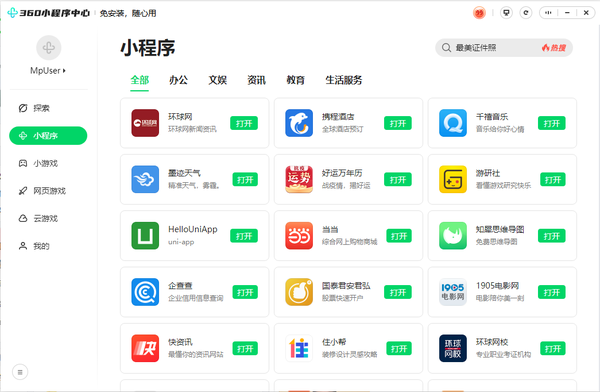Screen dimensions: 600x392
Task: Click the 千禧音乐 app icon
Action: pyautogui.click(x=453, y=123)
